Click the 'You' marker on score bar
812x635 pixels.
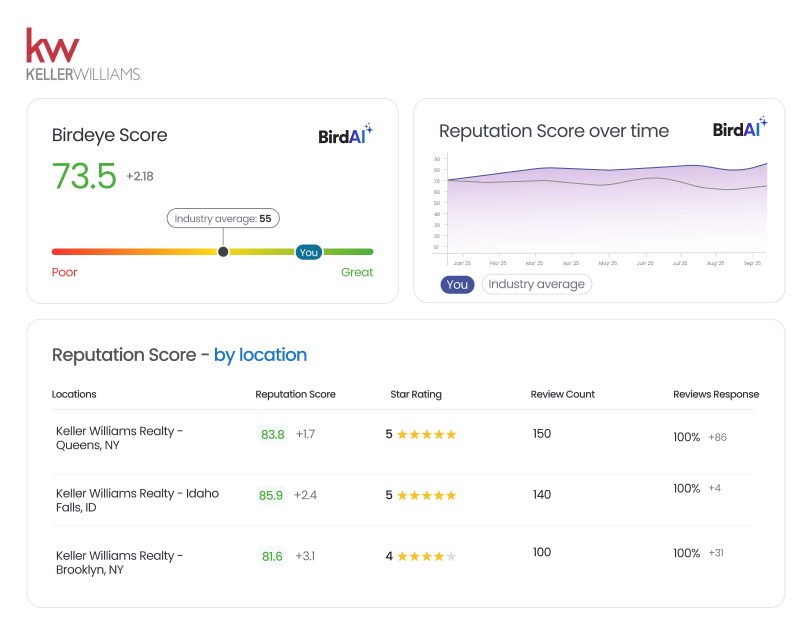click(308, 252)
